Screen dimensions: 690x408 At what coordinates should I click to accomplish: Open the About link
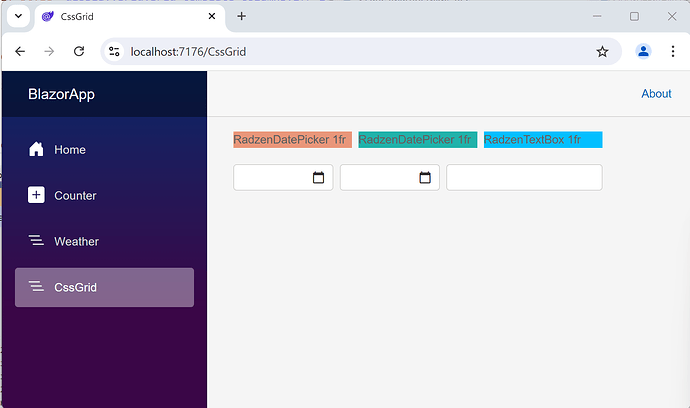click(656, 94)
